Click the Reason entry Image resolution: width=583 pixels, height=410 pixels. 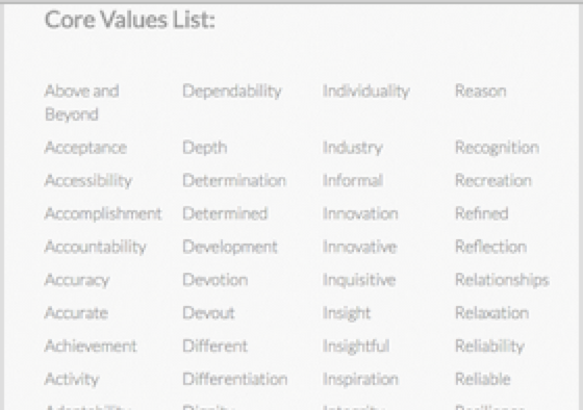pos(481,91)
